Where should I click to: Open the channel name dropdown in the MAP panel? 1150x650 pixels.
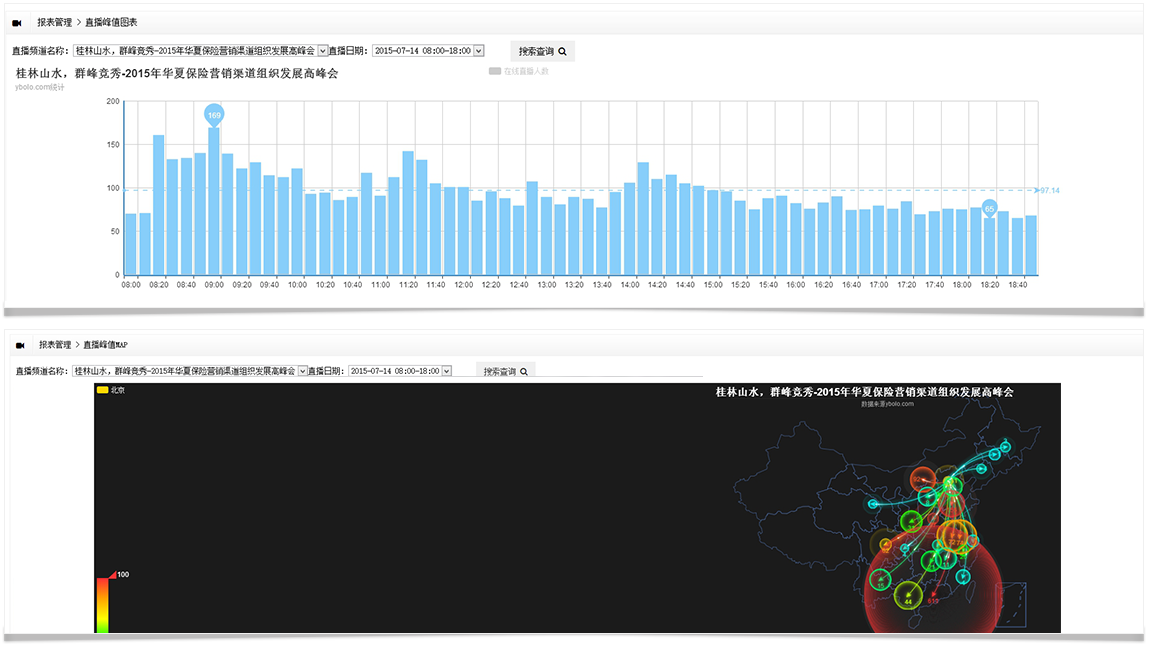[x=190, y=371]
